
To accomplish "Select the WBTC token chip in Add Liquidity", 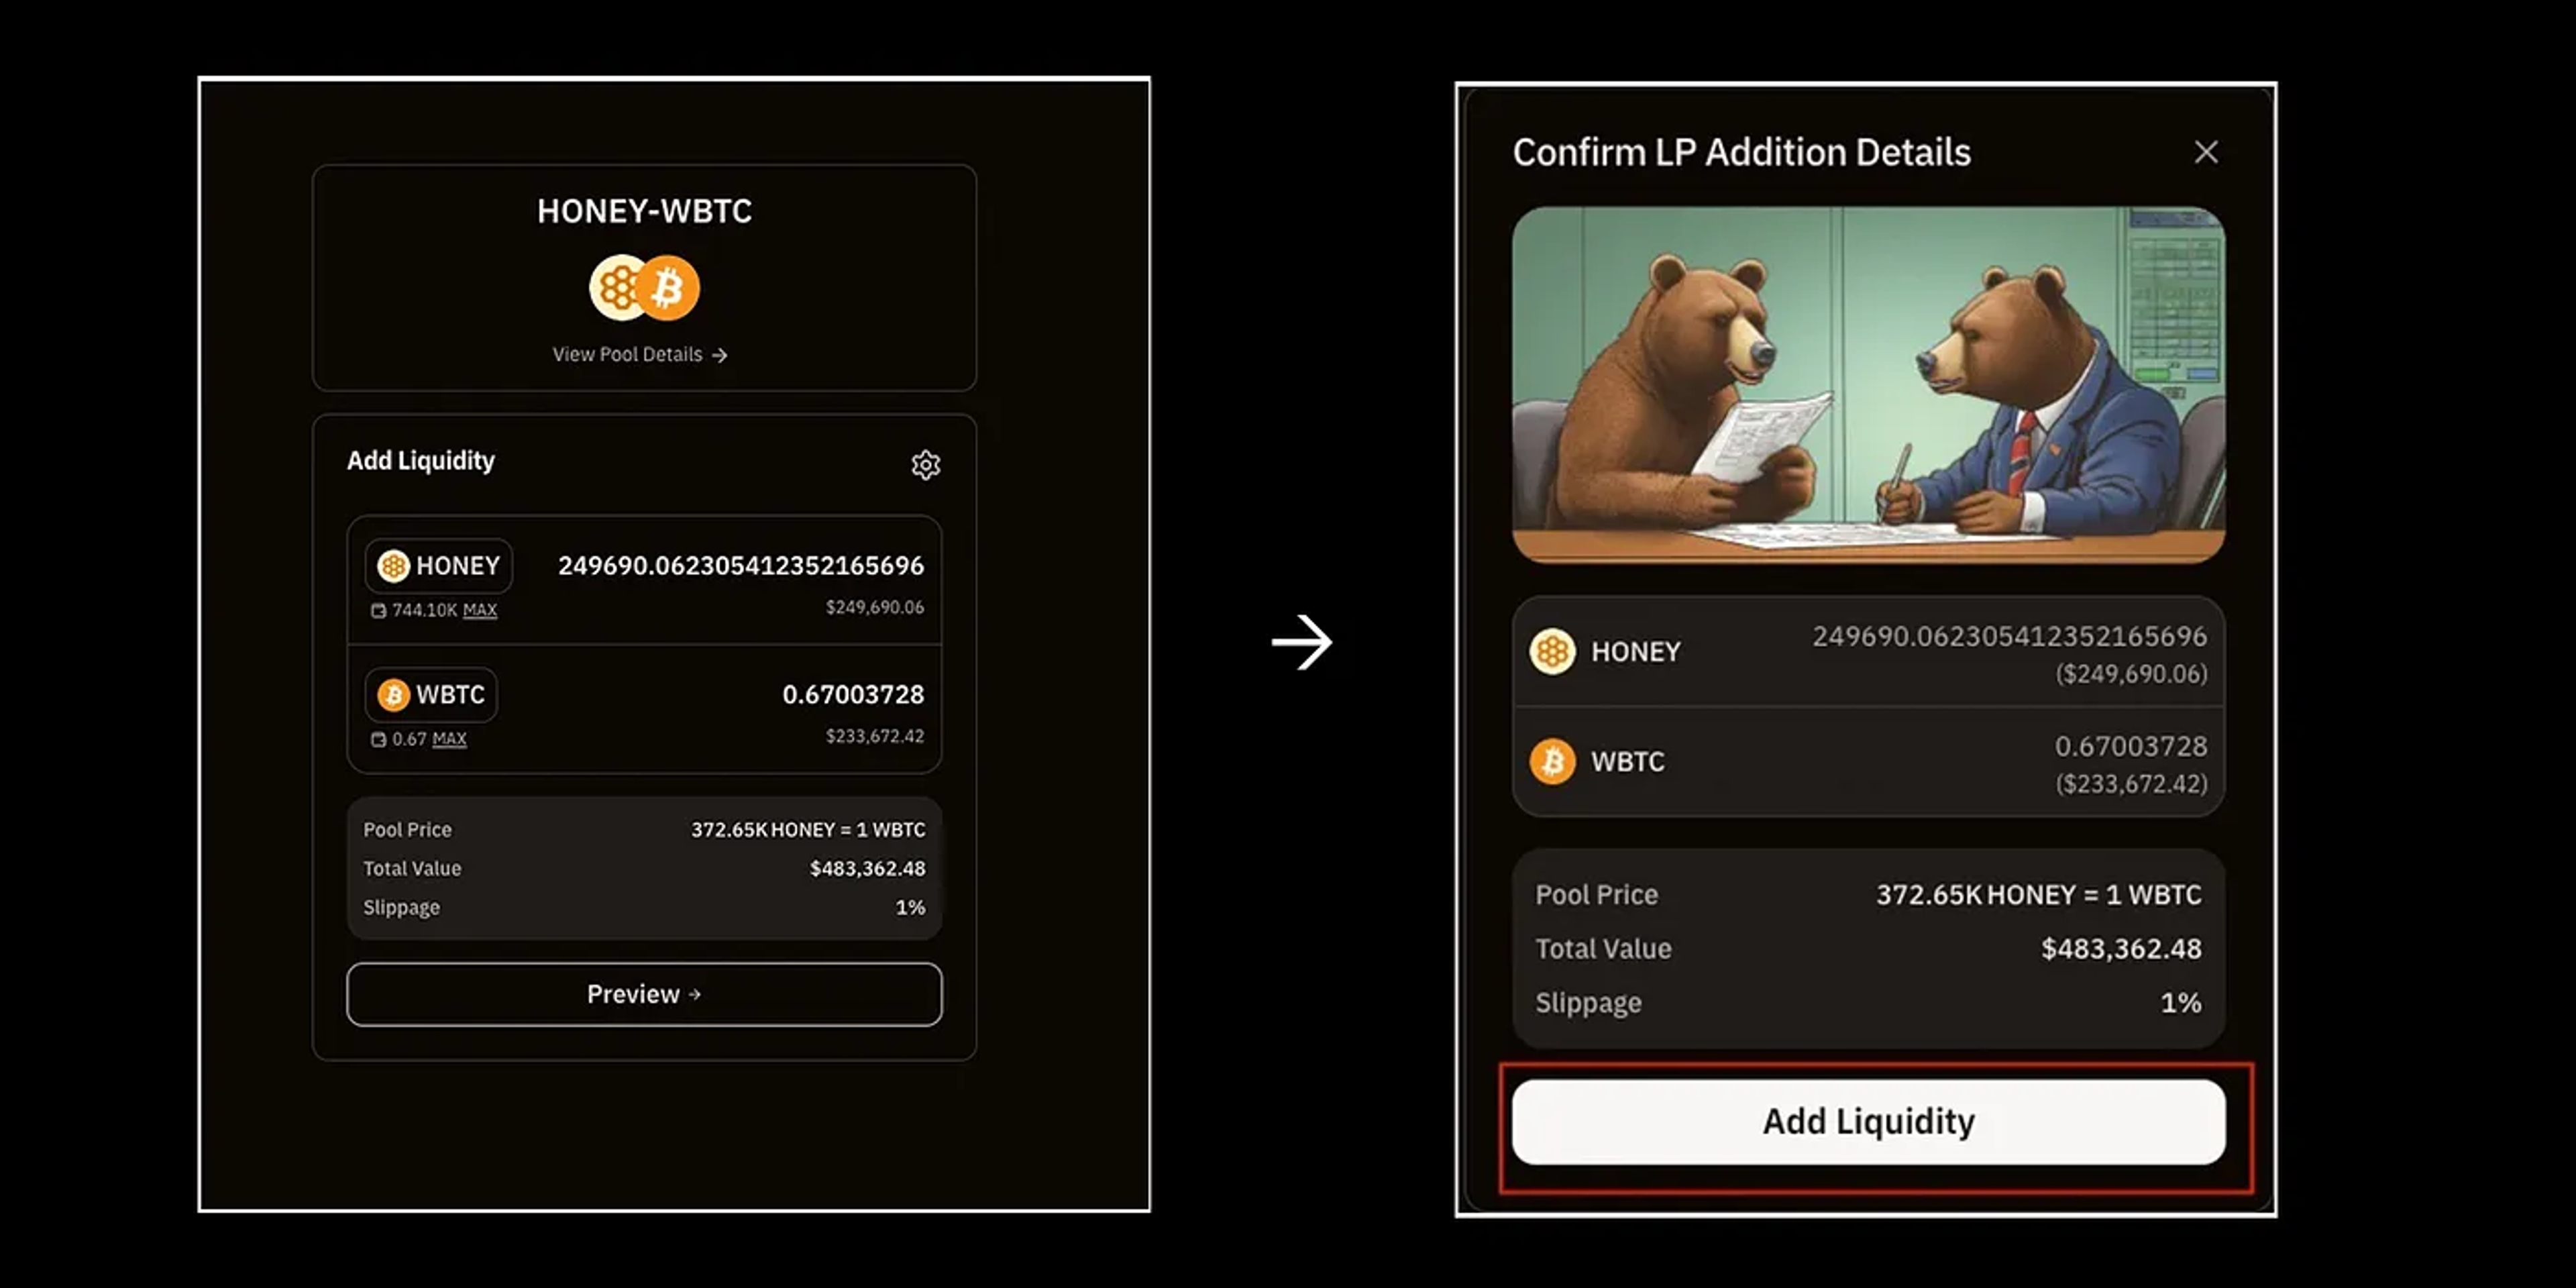I will point(431,695).
